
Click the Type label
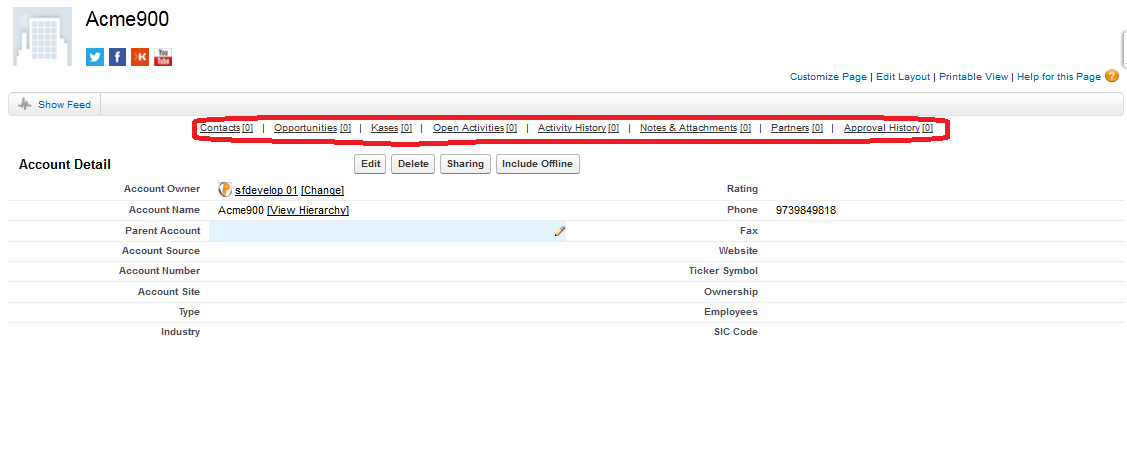click(189, 312)
